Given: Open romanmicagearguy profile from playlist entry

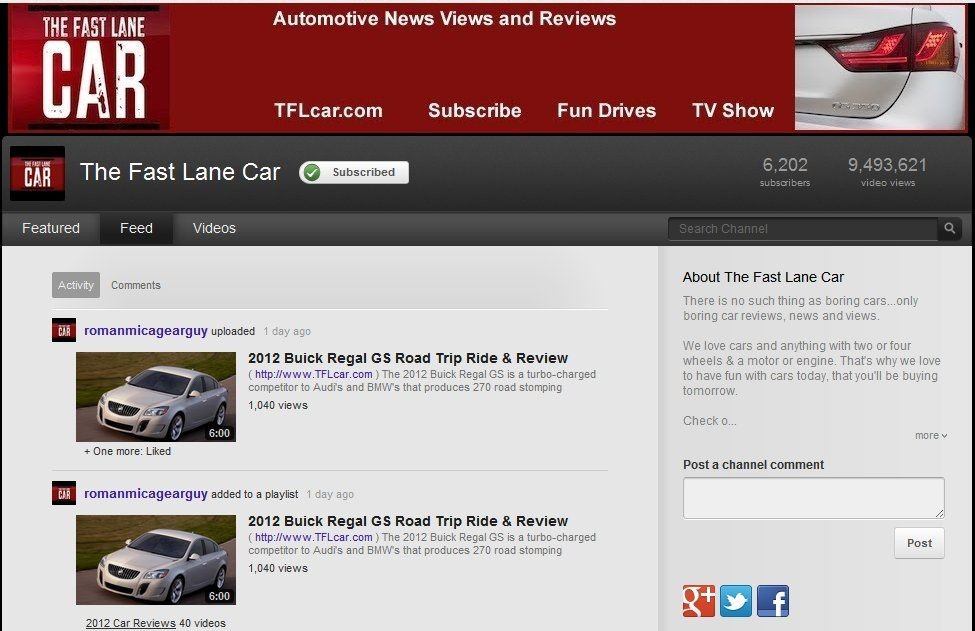Looking at the screenshot, I should coord(146,493).
